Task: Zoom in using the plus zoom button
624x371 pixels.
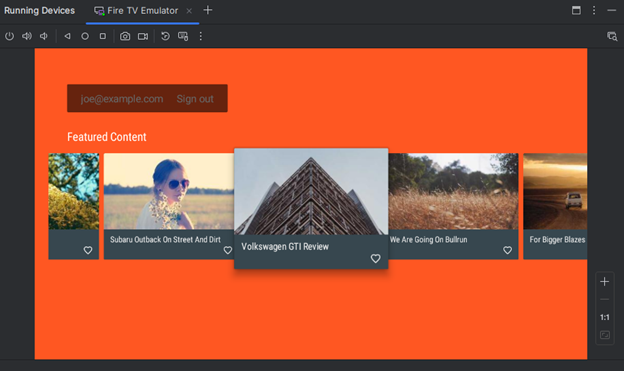Action: tap(604, 282)
